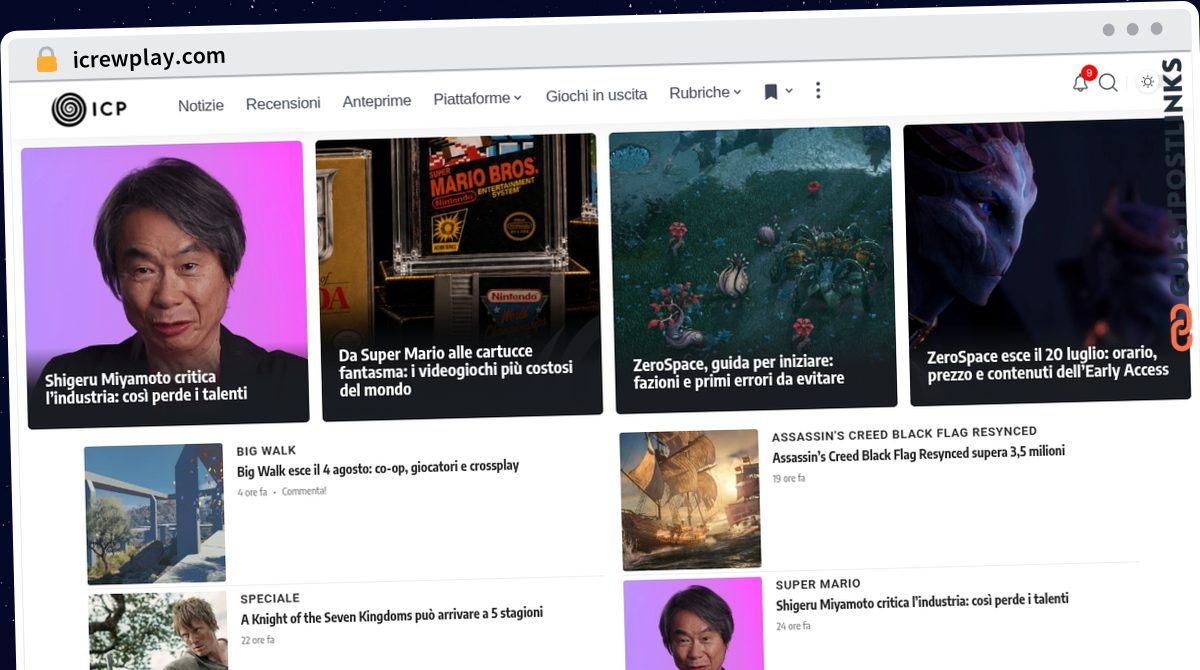This screenshot has width=1200, height=670.
Task: Open Big Walk esce il 4 agosto headline
Action: click(x=378, y=468)
